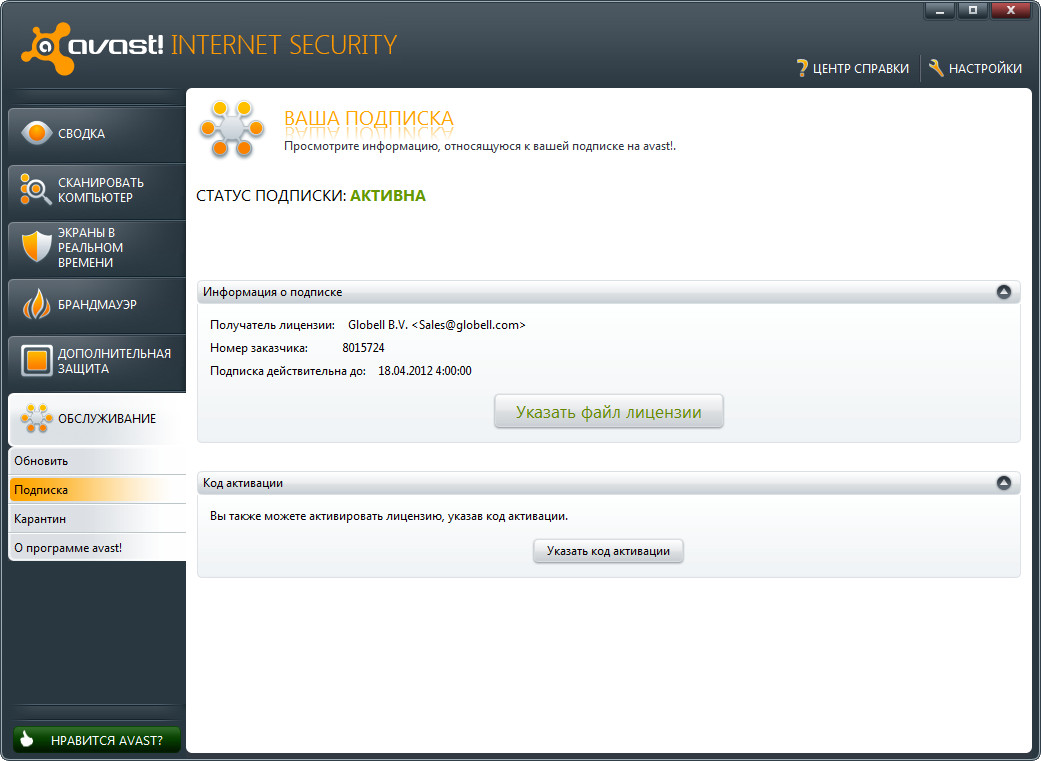This screenshot has width=1041, height=761.
Task: Click the shield real-time screens icon
Action: [x=37, y=246]
